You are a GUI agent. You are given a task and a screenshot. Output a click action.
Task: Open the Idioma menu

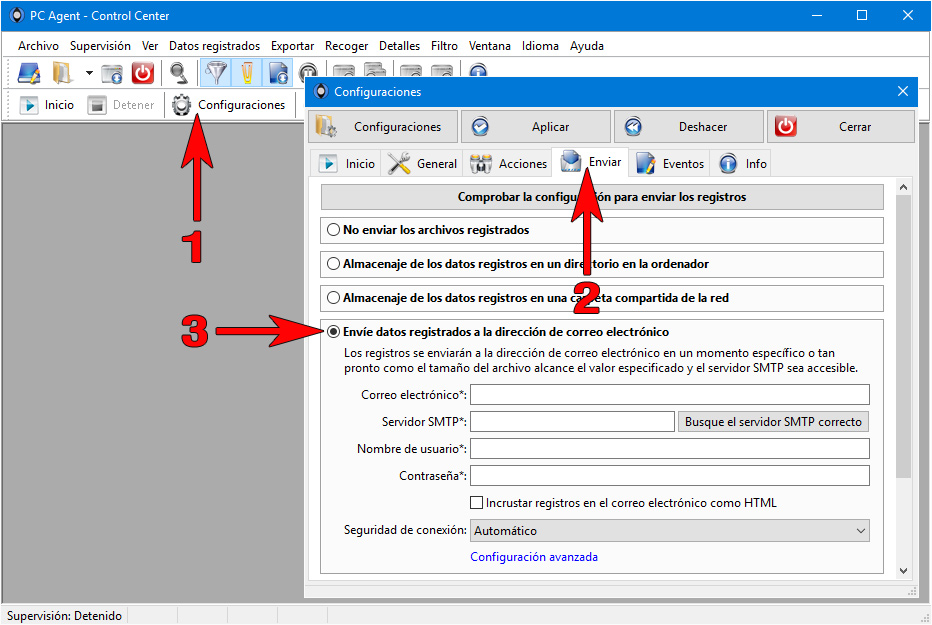pyautogui.click(x=540, y=46)
